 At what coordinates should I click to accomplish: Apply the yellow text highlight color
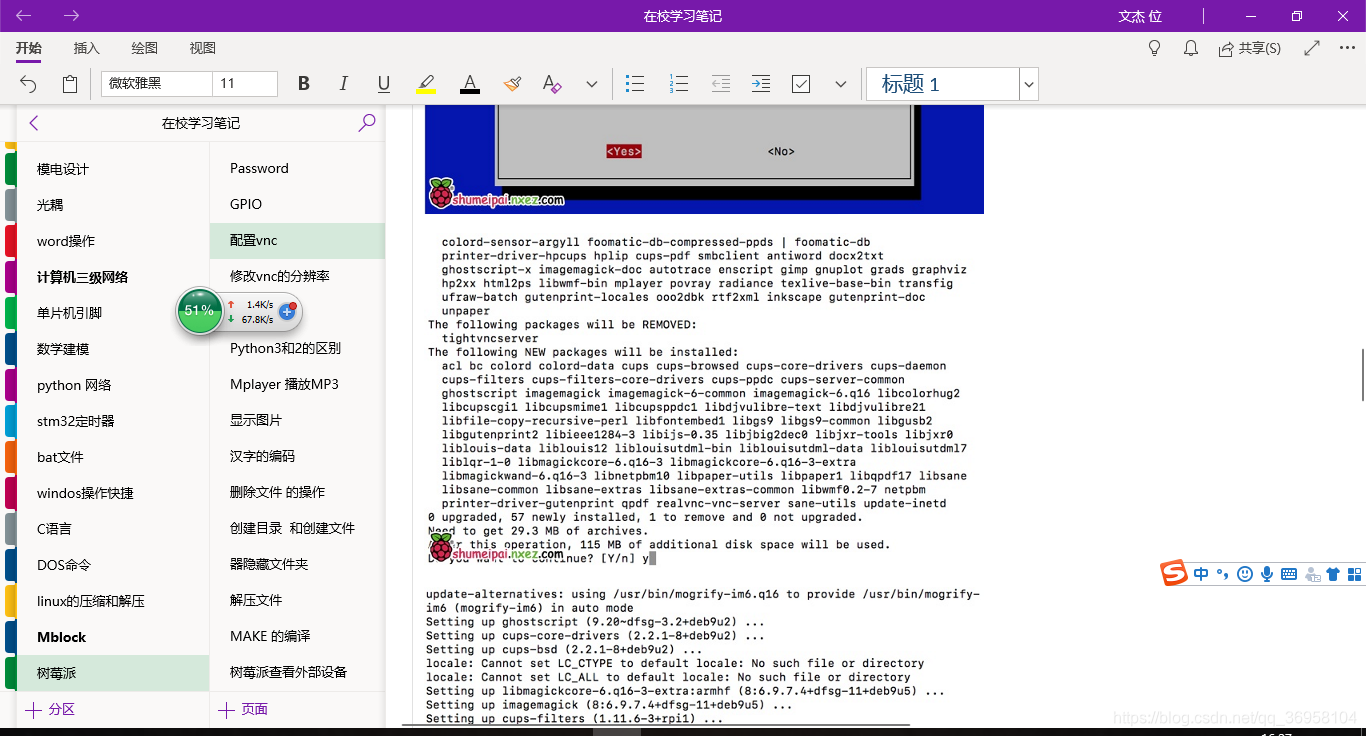(426, 84)
